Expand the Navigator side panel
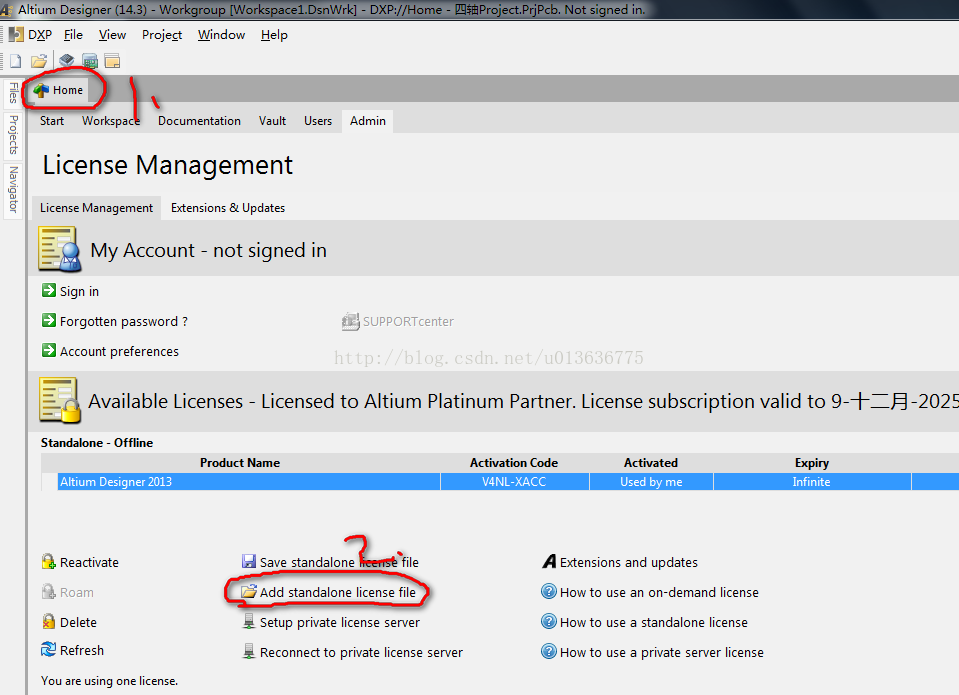 pyautogui.click(x=13, y=189)
